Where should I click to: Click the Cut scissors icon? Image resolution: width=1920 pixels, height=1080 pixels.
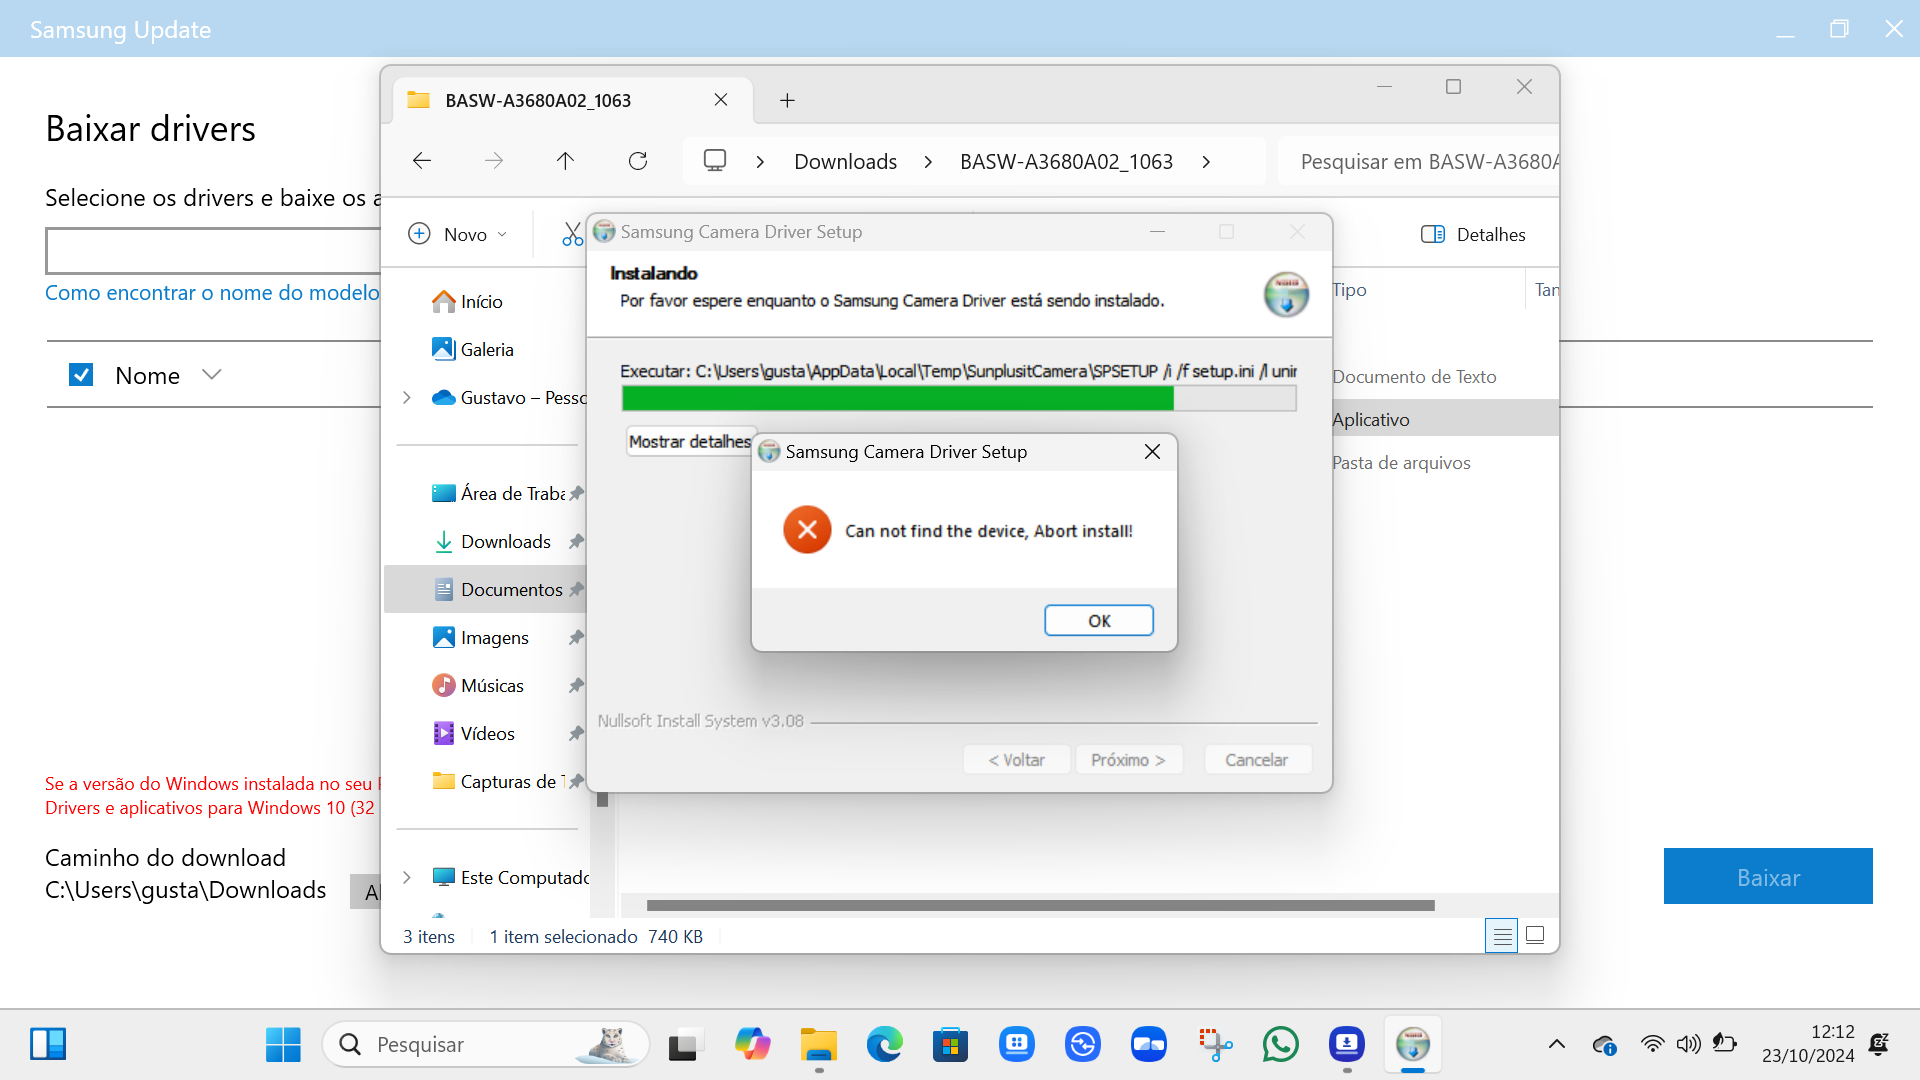[x=572, y=234]
